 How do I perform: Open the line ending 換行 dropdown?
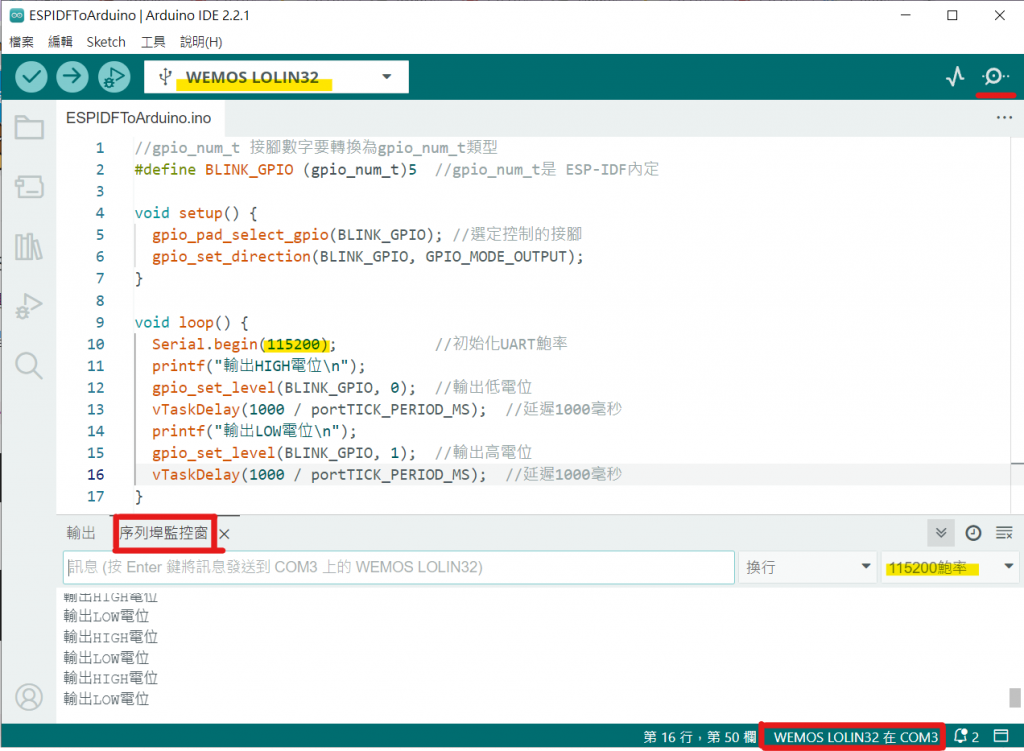pos(807,567)
